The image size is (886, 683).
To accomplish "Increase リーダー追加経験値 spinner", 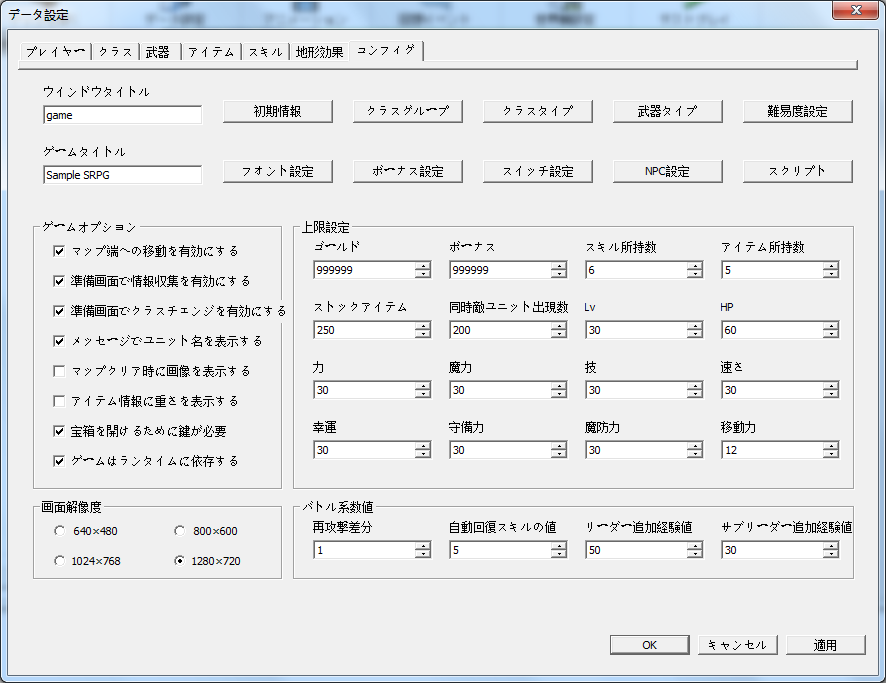I will click(695, 546).
